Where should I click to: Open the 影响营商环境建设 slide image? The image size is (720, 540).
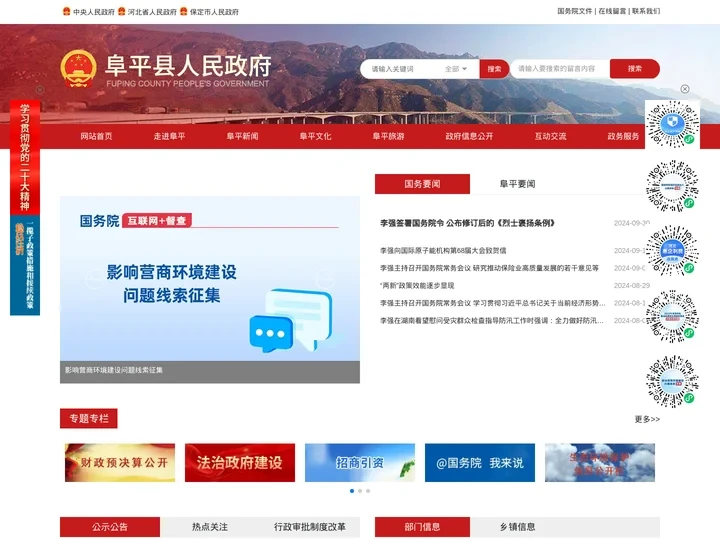210,279
